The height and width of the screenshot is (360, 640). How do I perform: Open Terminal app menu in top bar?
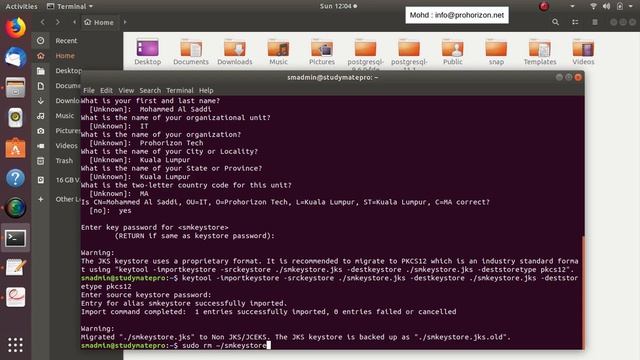point(70,6)
